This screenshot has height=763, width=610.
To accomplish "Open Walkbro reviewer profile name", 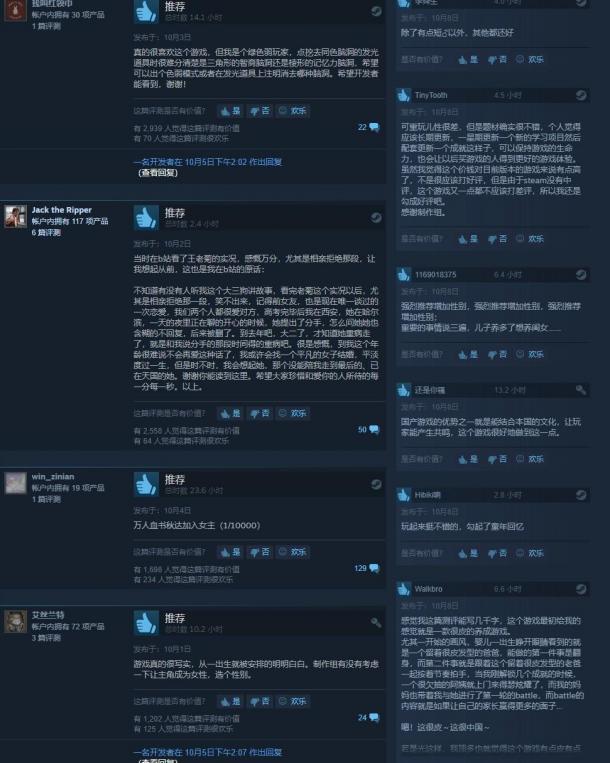I will click(429, 589).
